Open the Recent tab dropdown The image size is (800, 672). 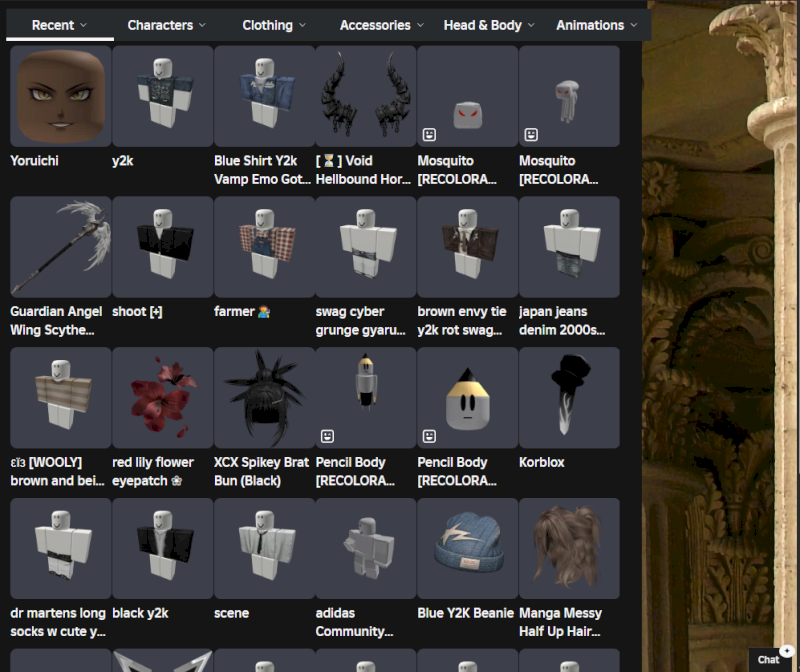point(59,25)
